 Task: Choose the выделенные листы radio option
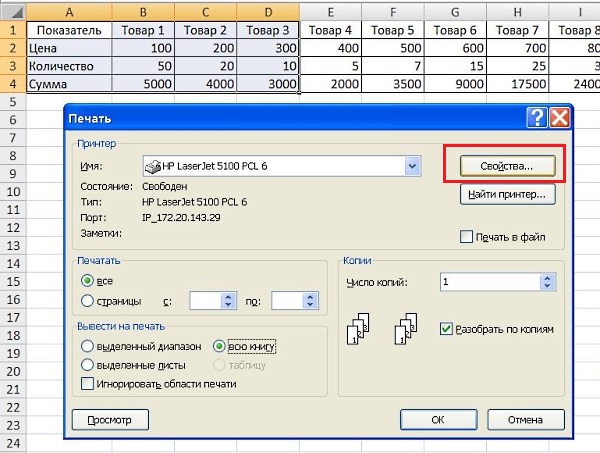tap(88, 365)
